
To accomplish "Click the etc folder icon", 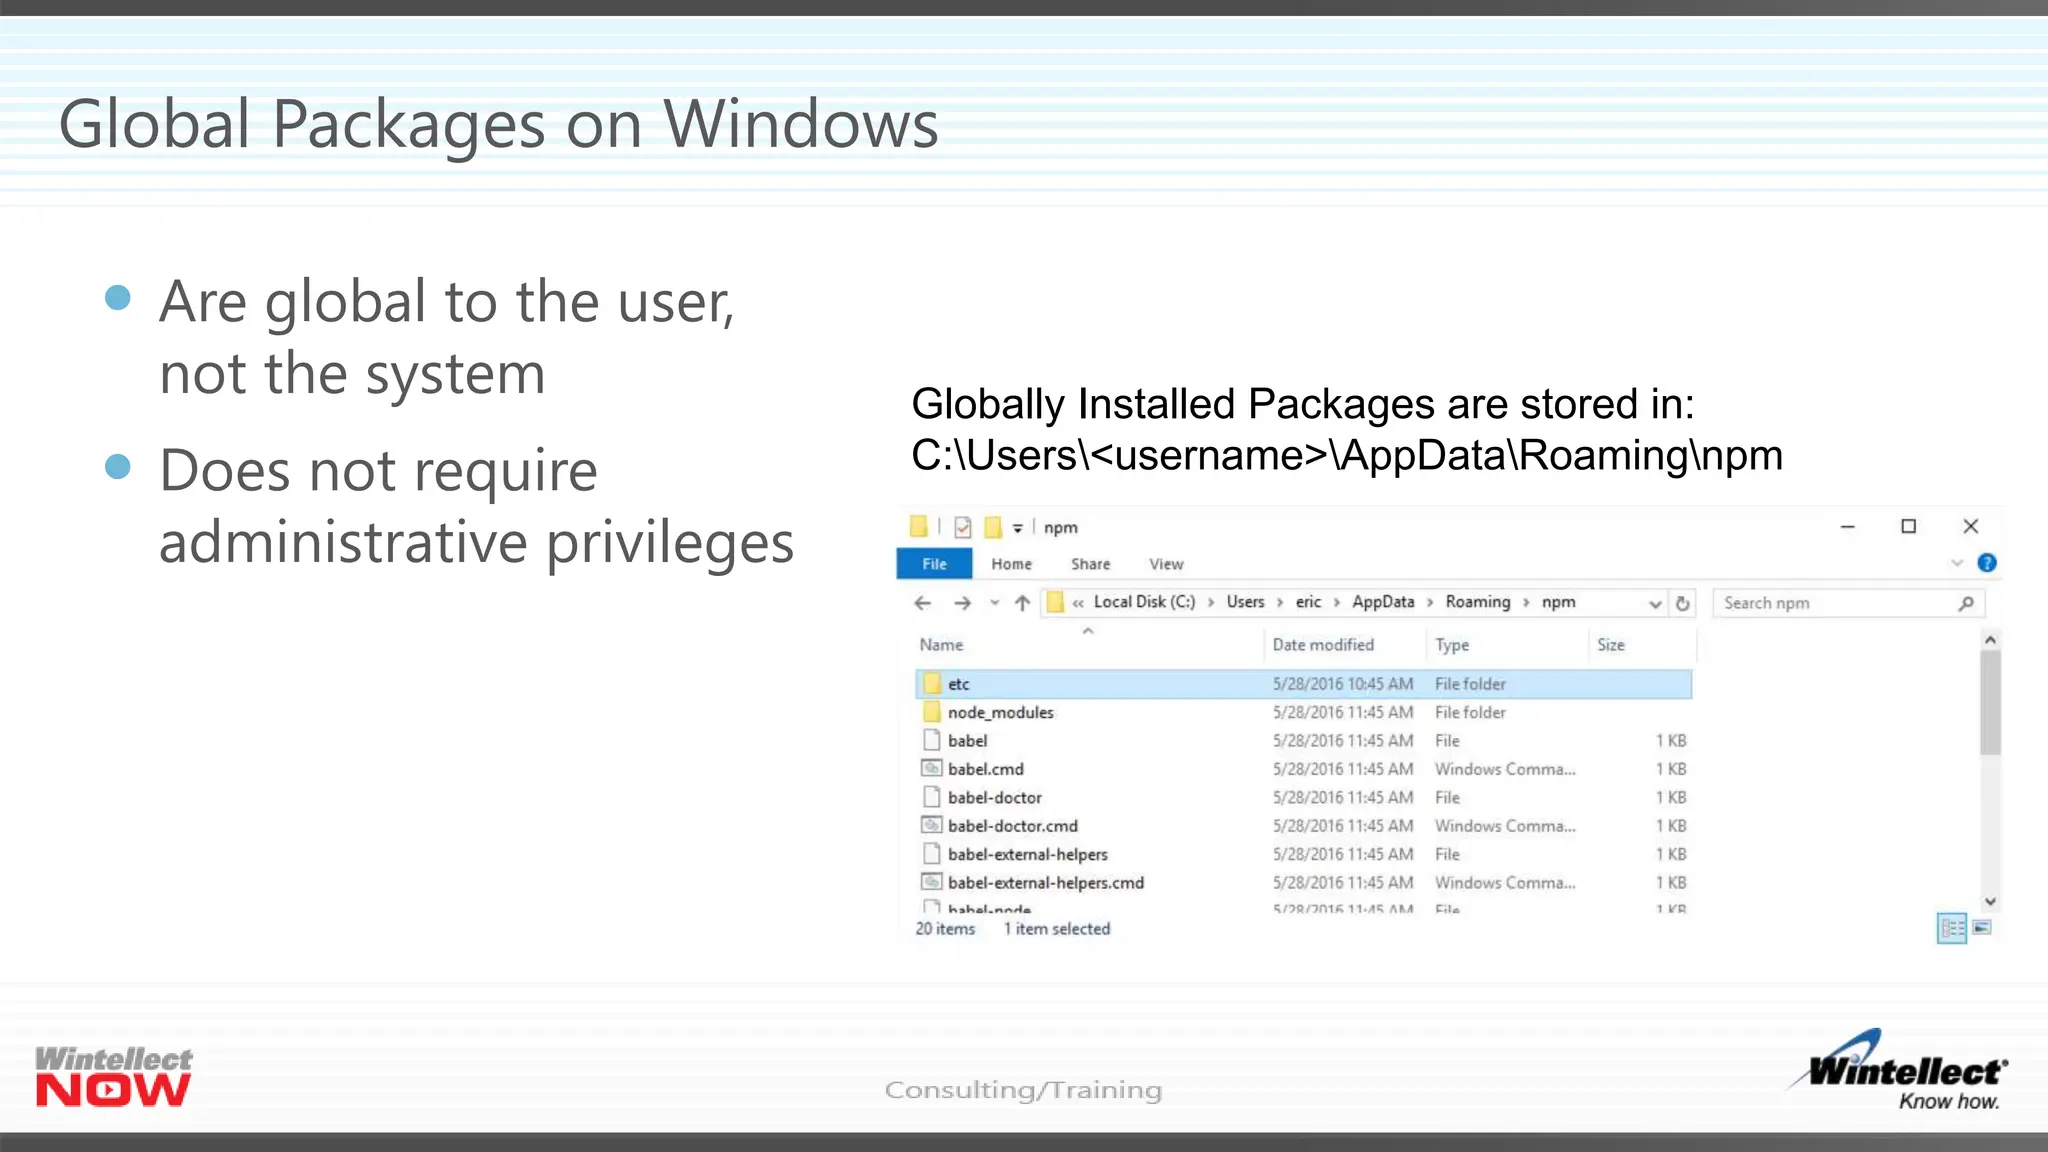I will pyautogui.click(x=932, y=684).
